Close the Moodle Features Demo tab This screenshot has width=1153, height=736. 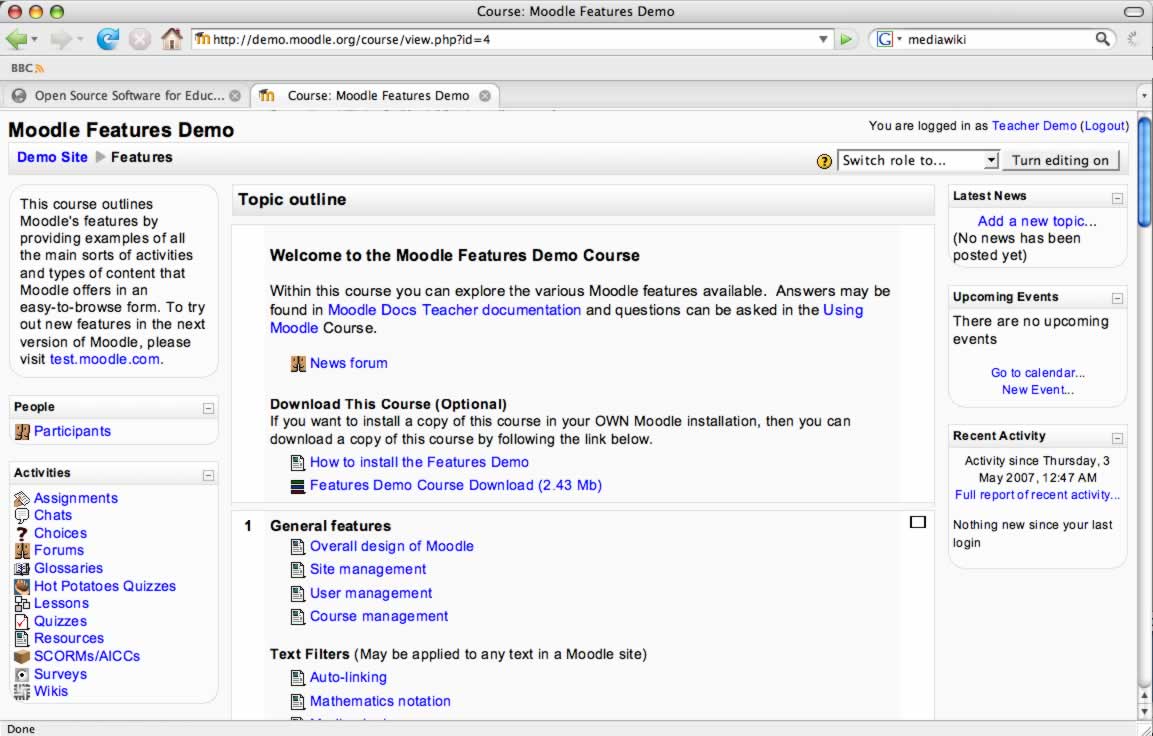(x=485, y=96)
